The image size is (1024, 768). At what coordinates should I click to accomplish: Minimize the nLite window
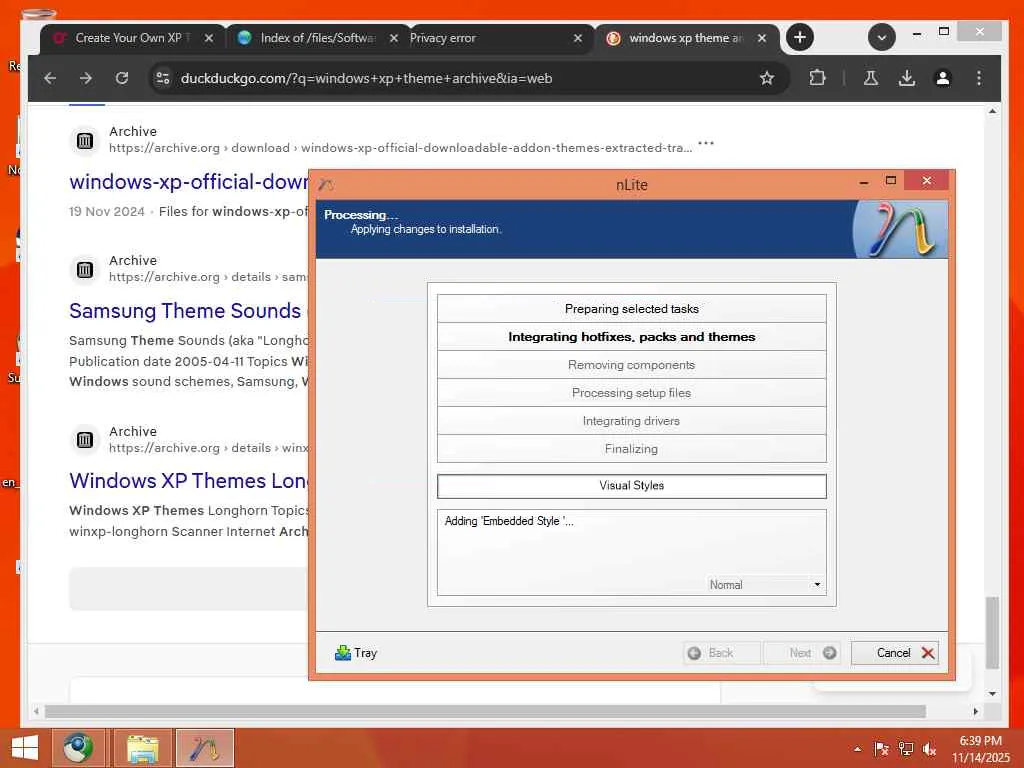tap(864, 182)
